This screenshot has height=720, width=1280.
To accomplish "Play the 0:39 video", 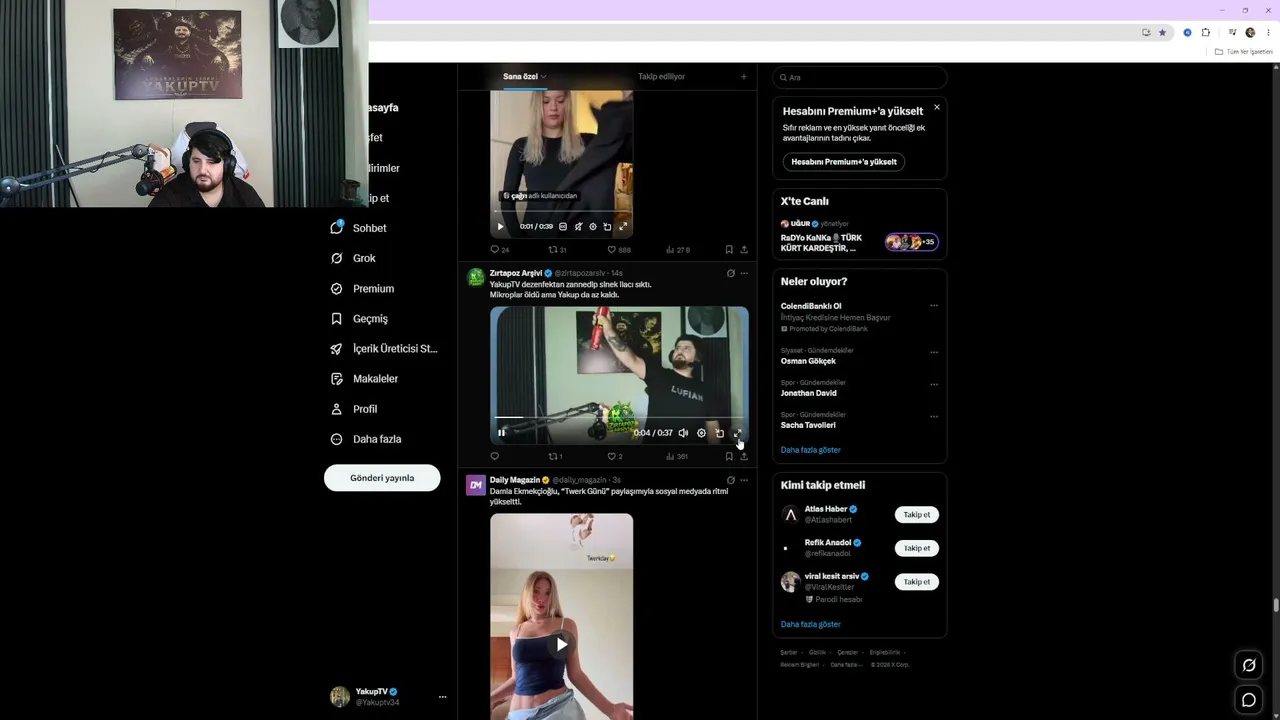I will (x=501, y=227).
